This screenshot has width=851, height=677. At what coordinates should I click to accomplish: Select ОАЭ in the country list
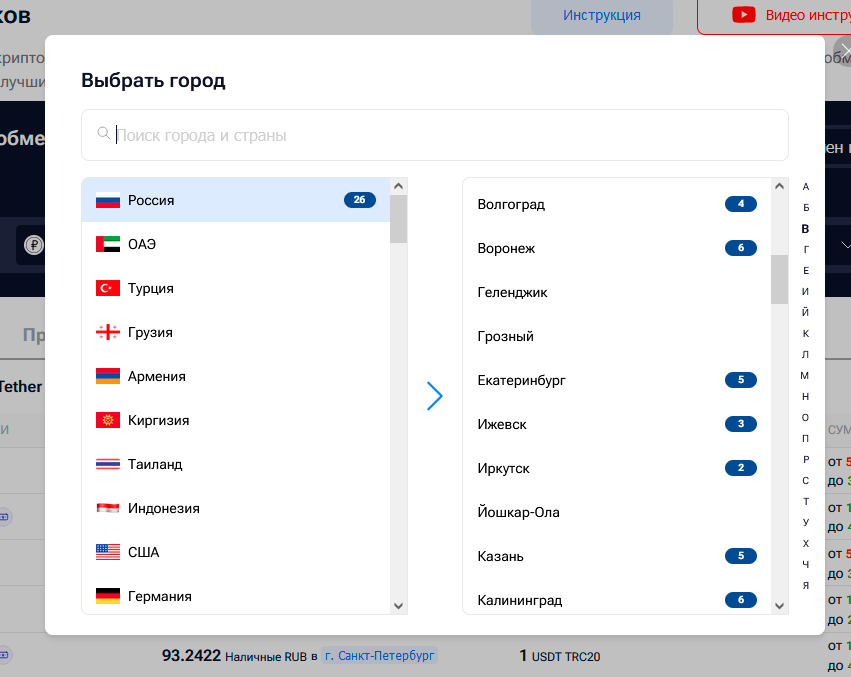click(236, 244)
